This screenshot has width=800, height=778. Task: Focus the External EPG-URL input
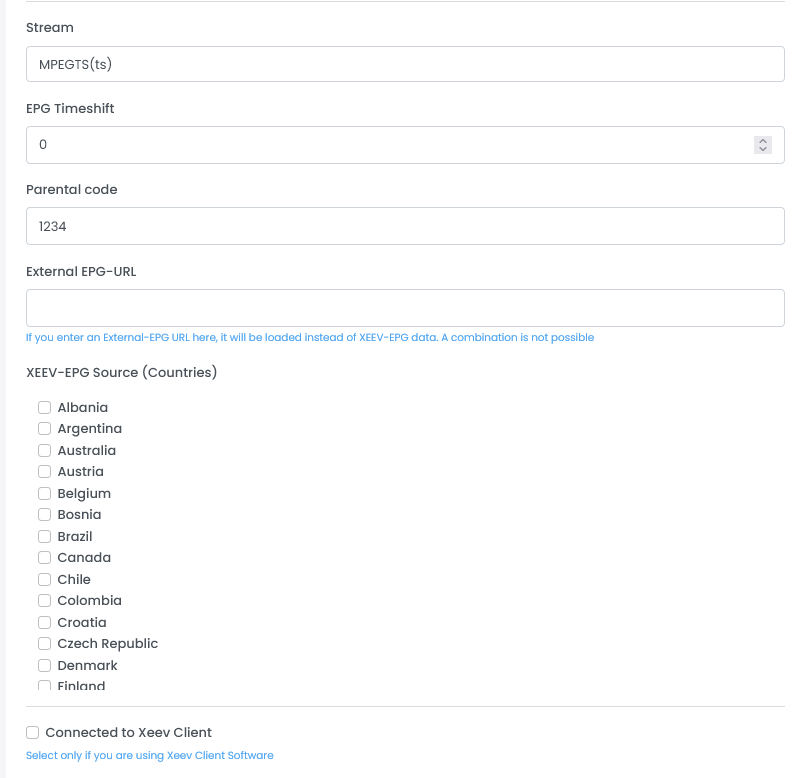405,308
